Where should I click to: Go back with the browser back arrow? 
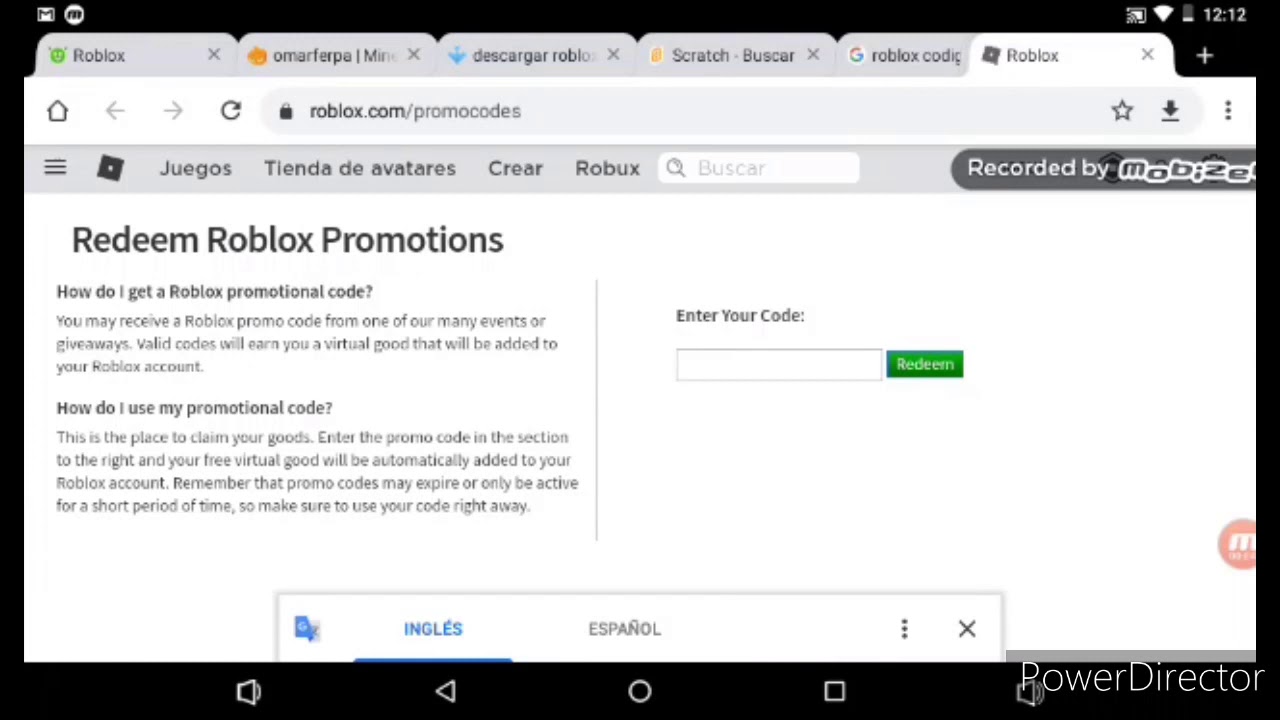coord(115,111)
